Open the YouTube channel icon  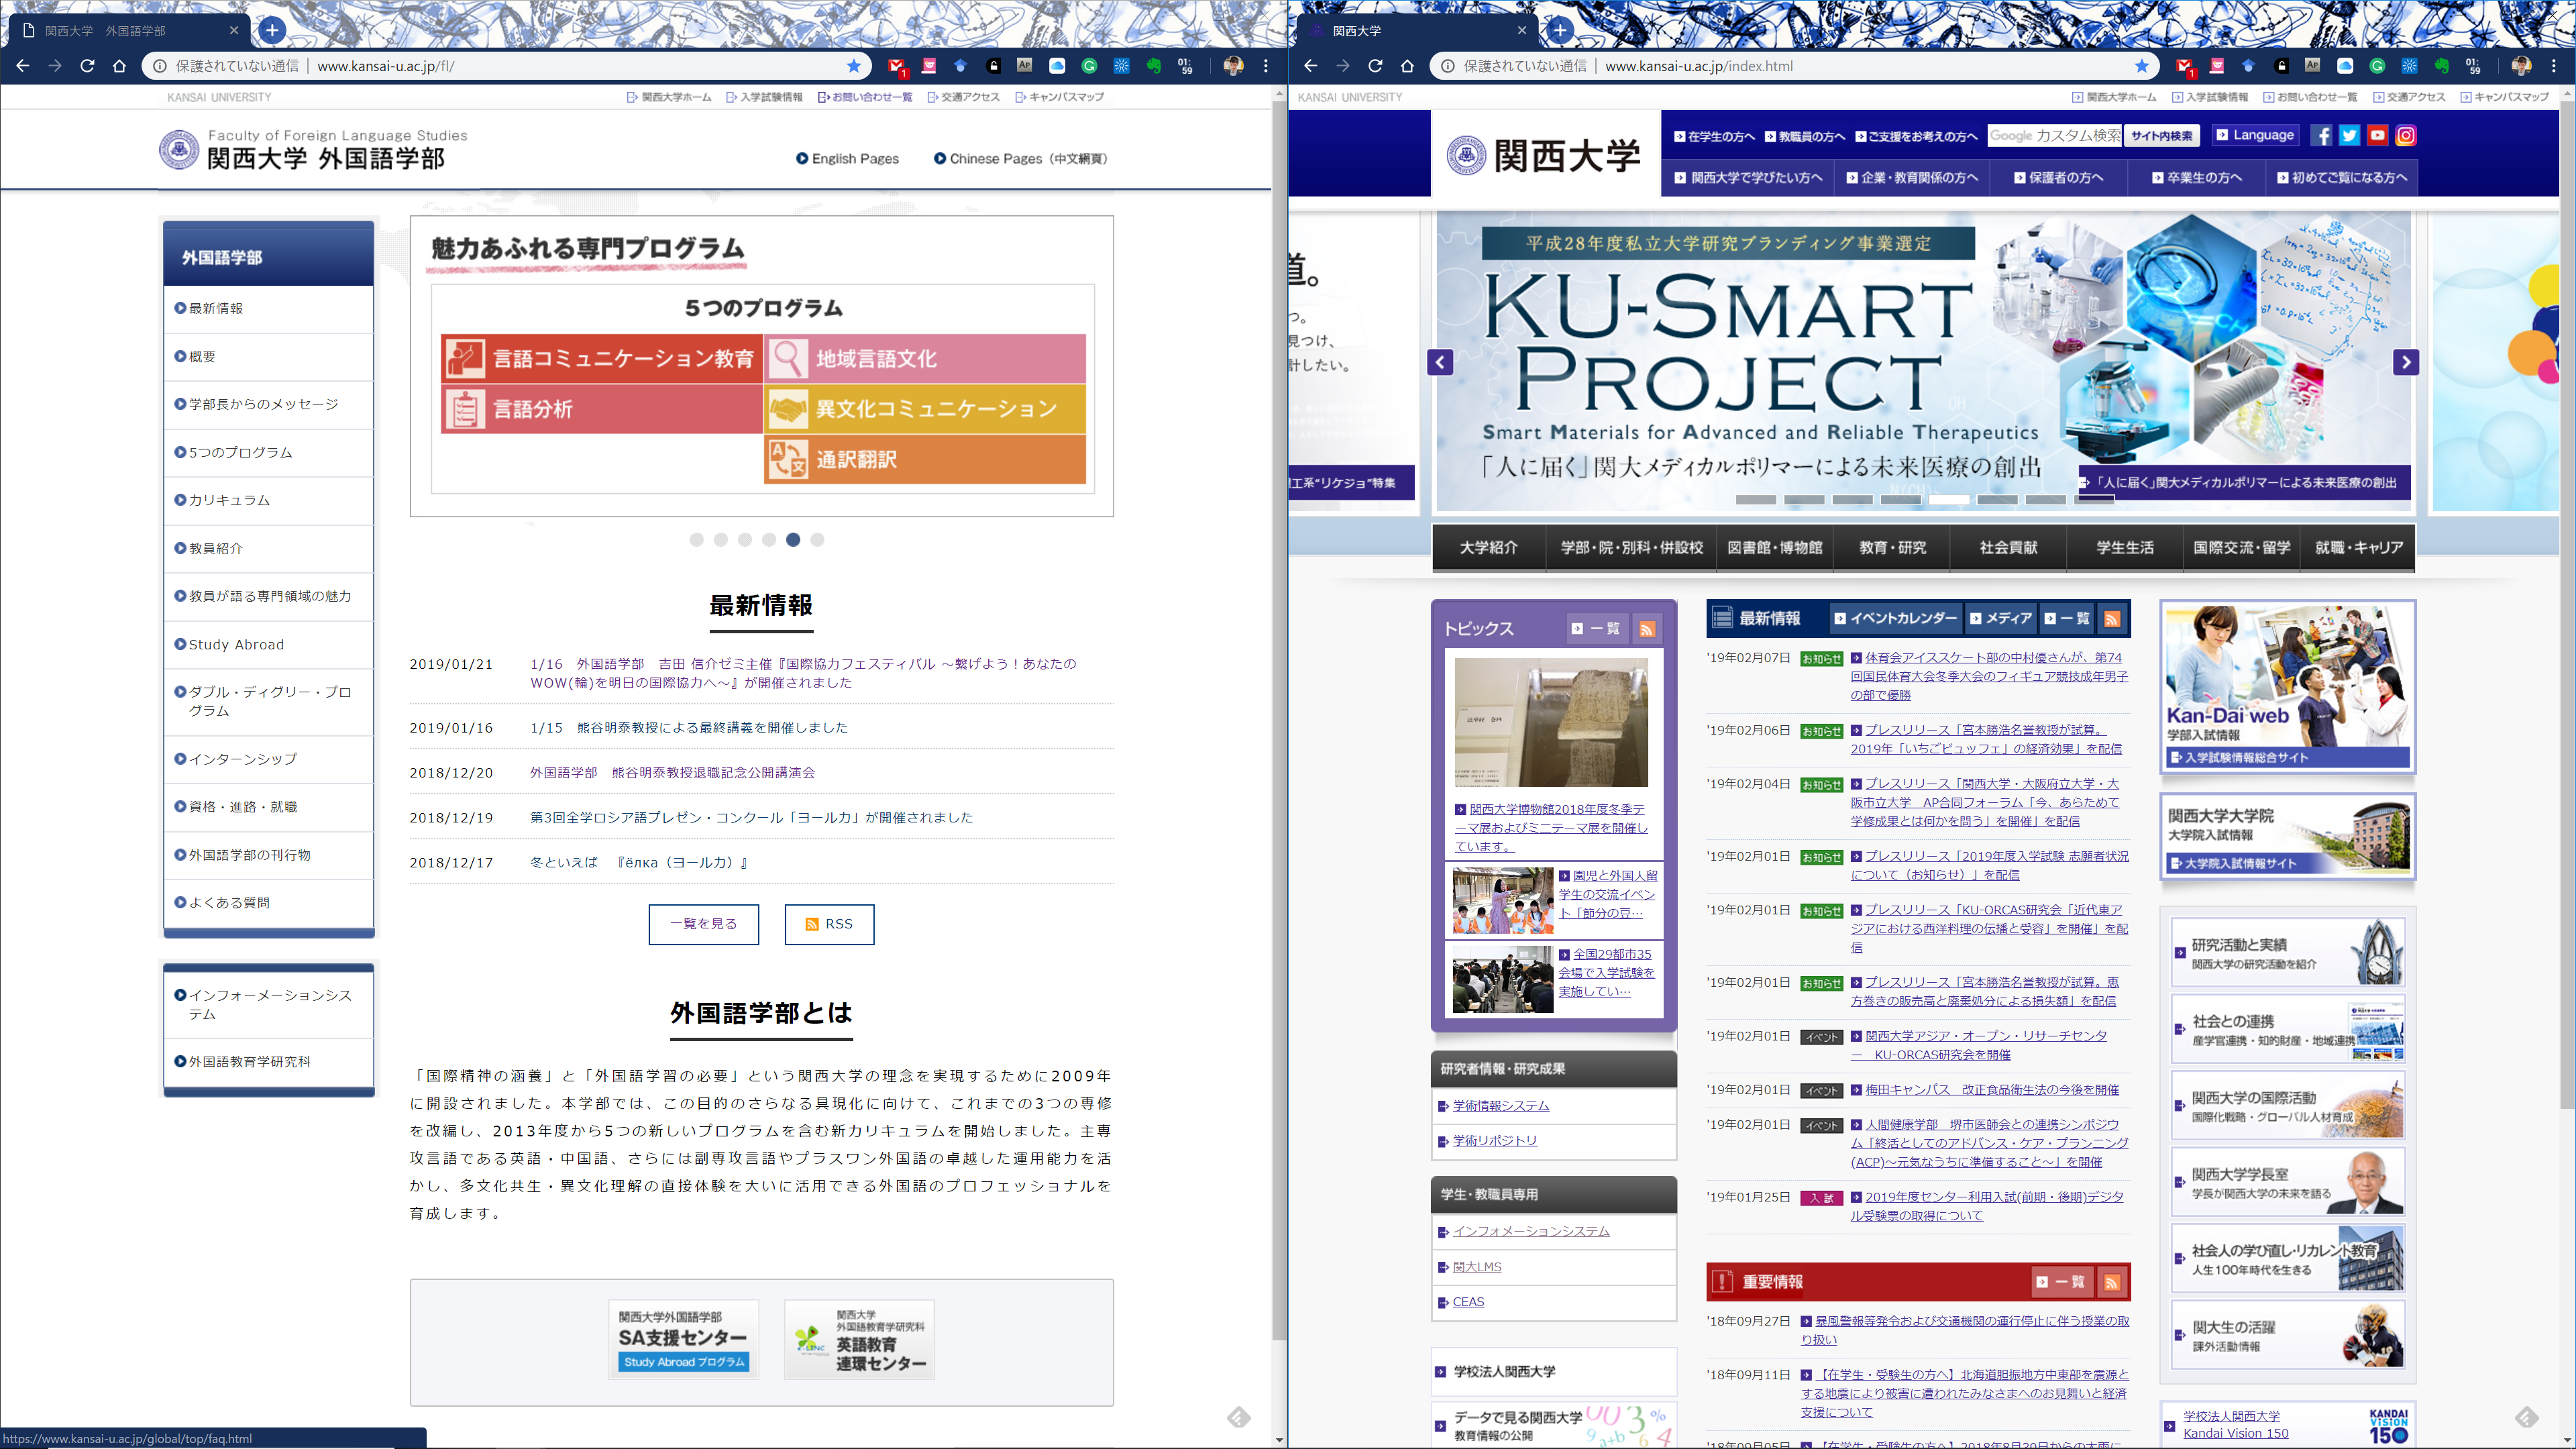point(2377,136)
